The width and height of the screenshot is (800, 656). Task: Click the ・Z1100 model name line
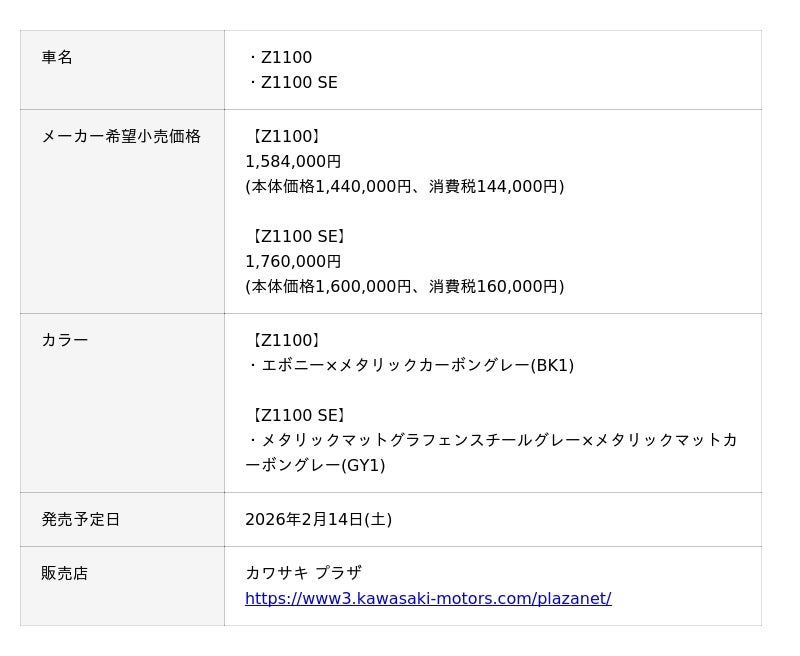point(280,58)
